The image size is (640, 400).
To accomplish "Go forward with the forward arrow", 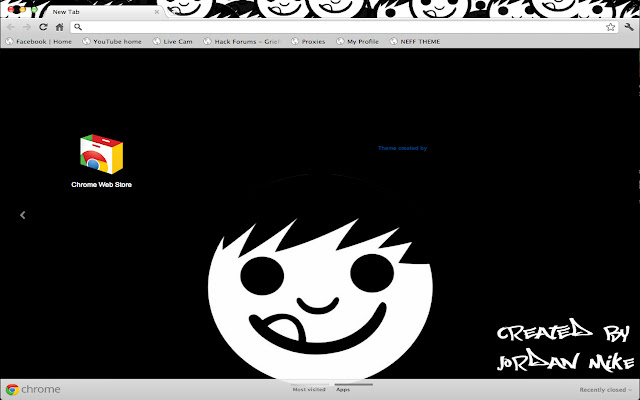I will coord(27,27).
